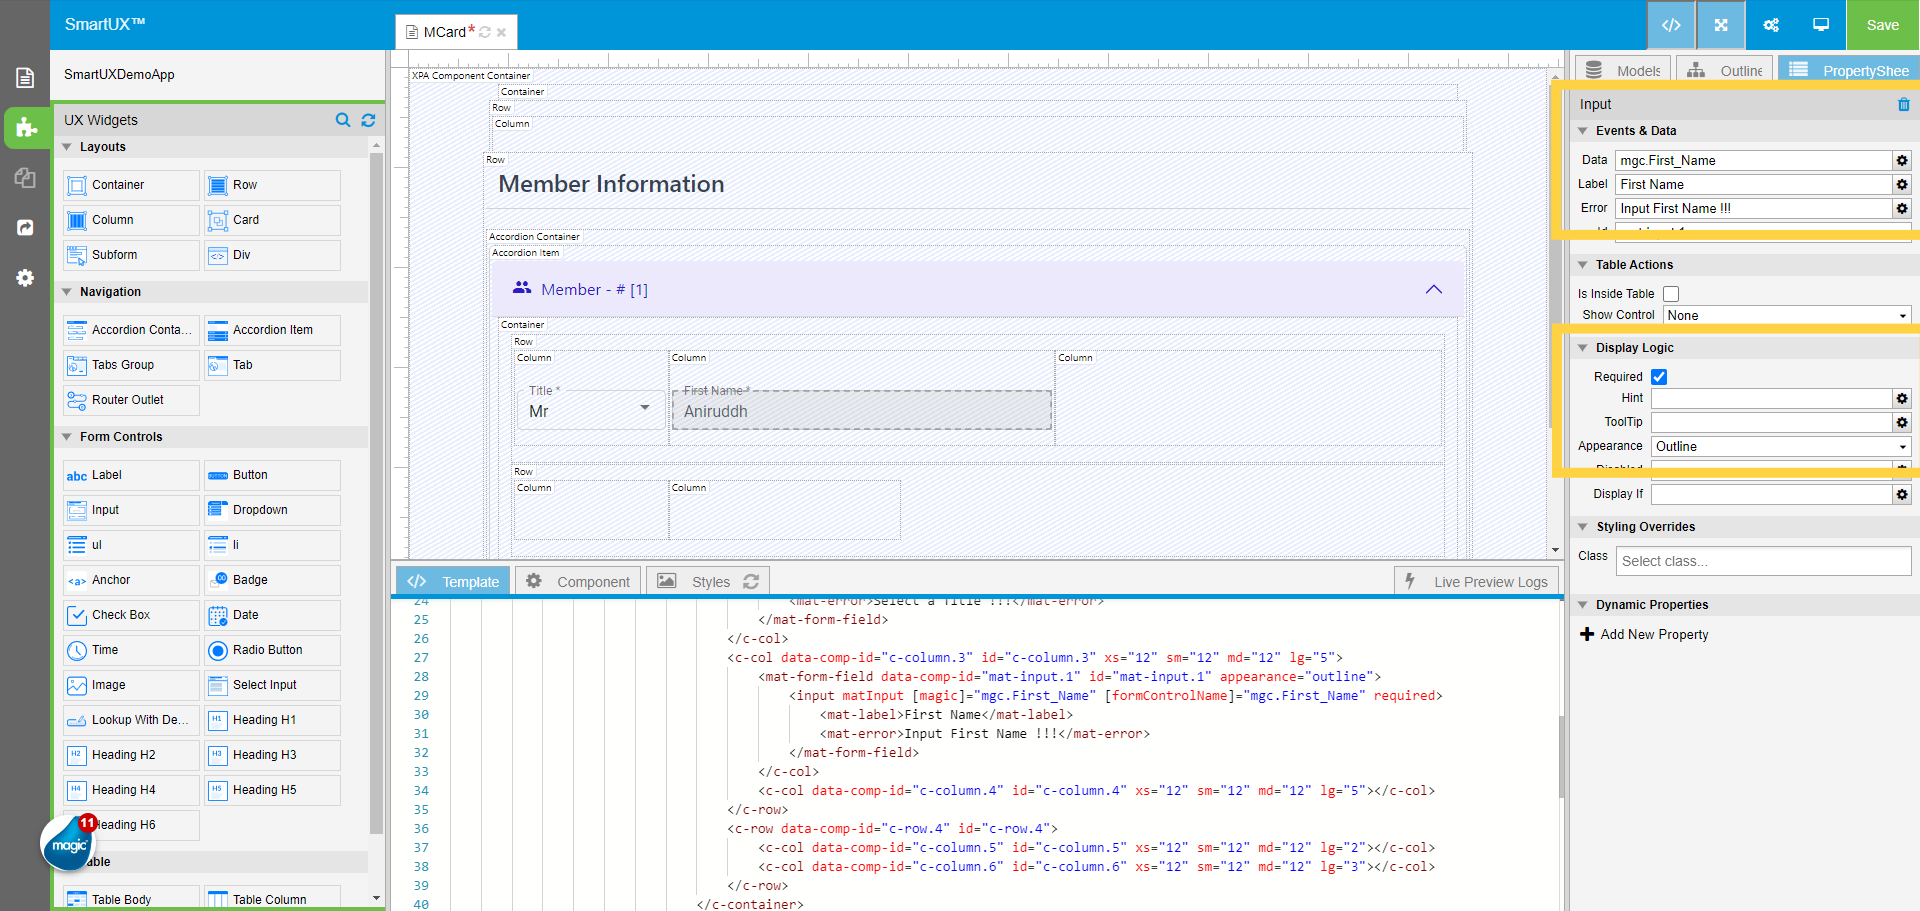This screenshot has height=911, width=1920.
Task: Collapse the Events & Data section
Action: click(x=1583, y=131)
